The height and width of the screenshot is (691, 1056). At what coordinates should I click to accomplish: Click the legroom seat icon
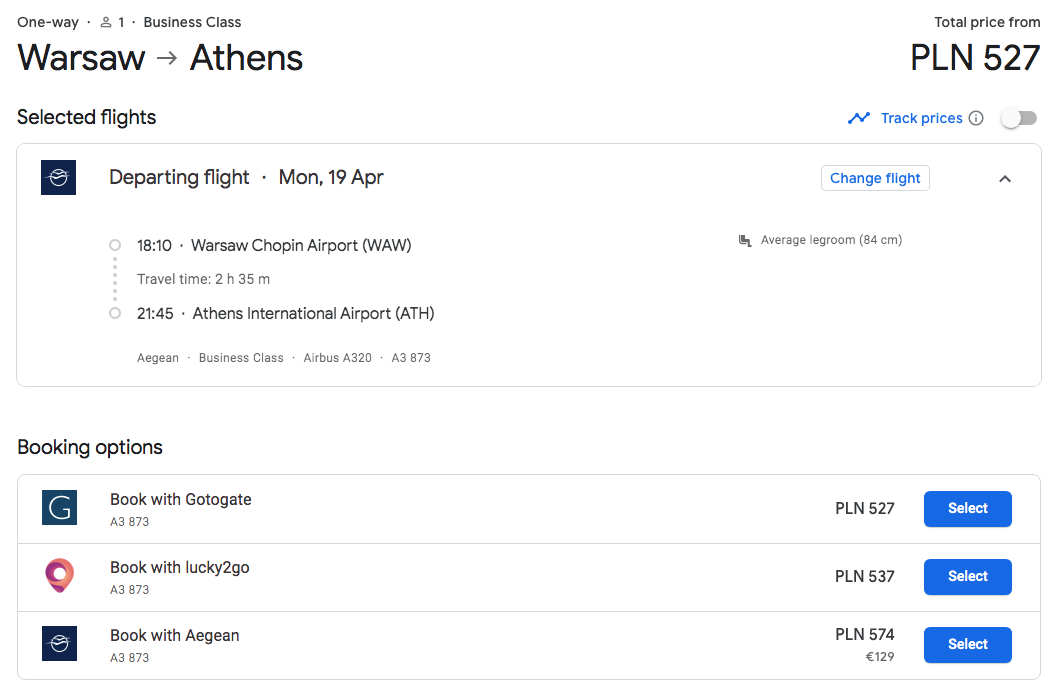(x=745, y=240)
